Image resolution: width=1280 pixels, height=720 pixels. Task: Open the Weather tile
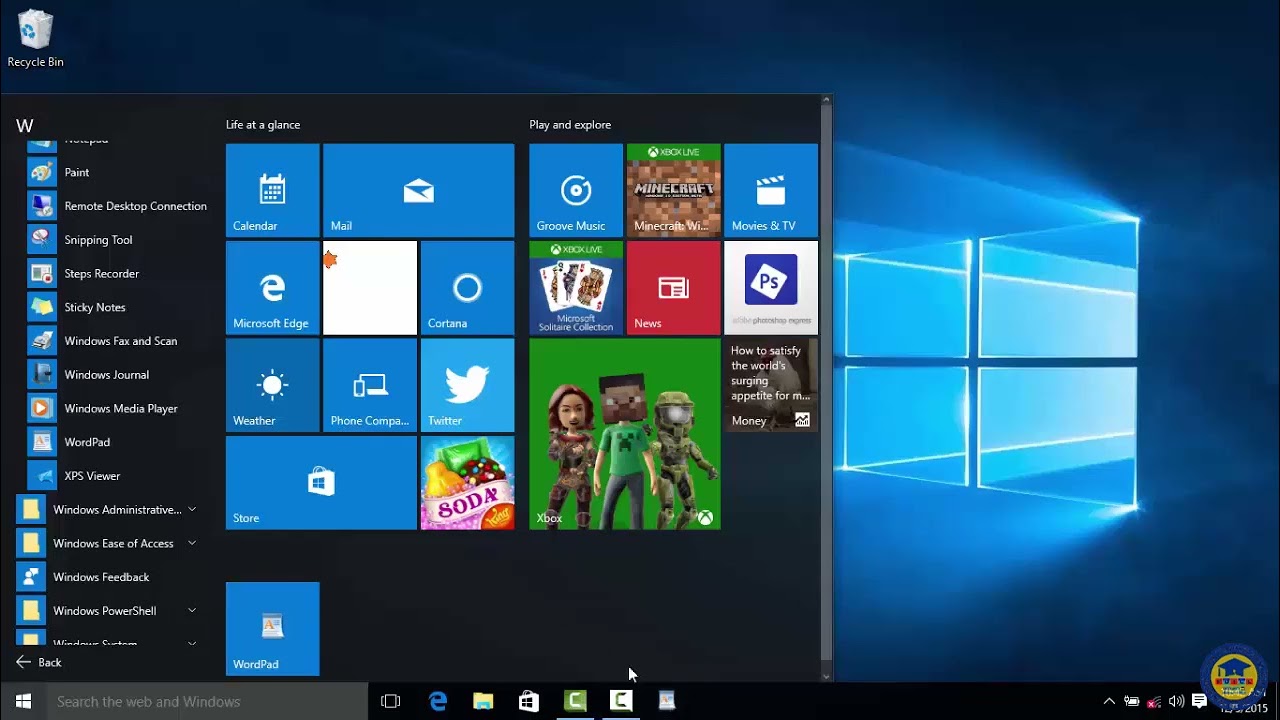pyautogui.click(x=272, y=385)
